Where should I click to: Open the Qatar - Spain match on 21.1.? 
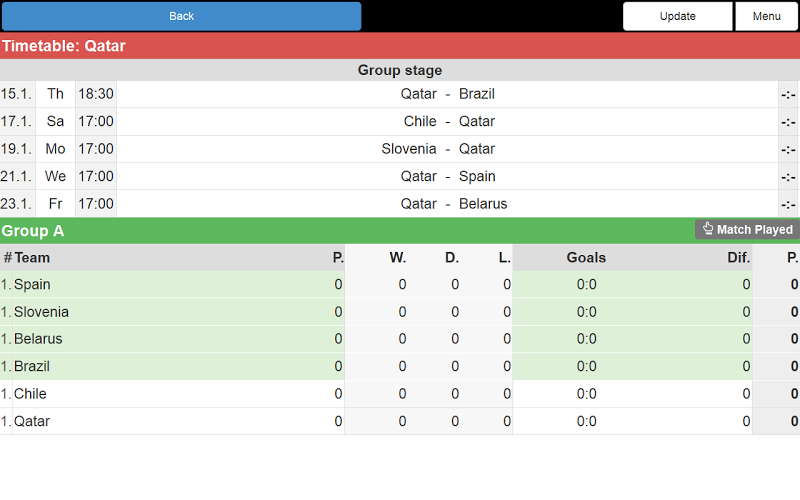(447, 176)
